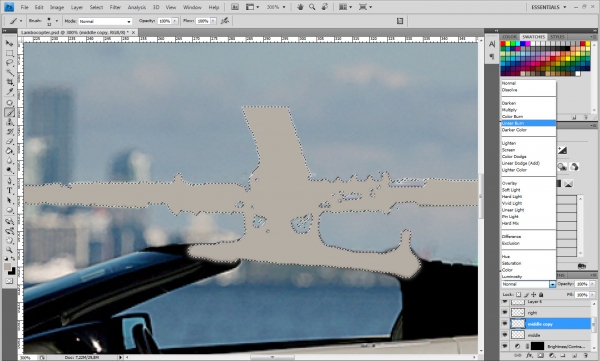Select the Path Selection tool
This screenshot has width=600, height=361.
coord(9,200)
